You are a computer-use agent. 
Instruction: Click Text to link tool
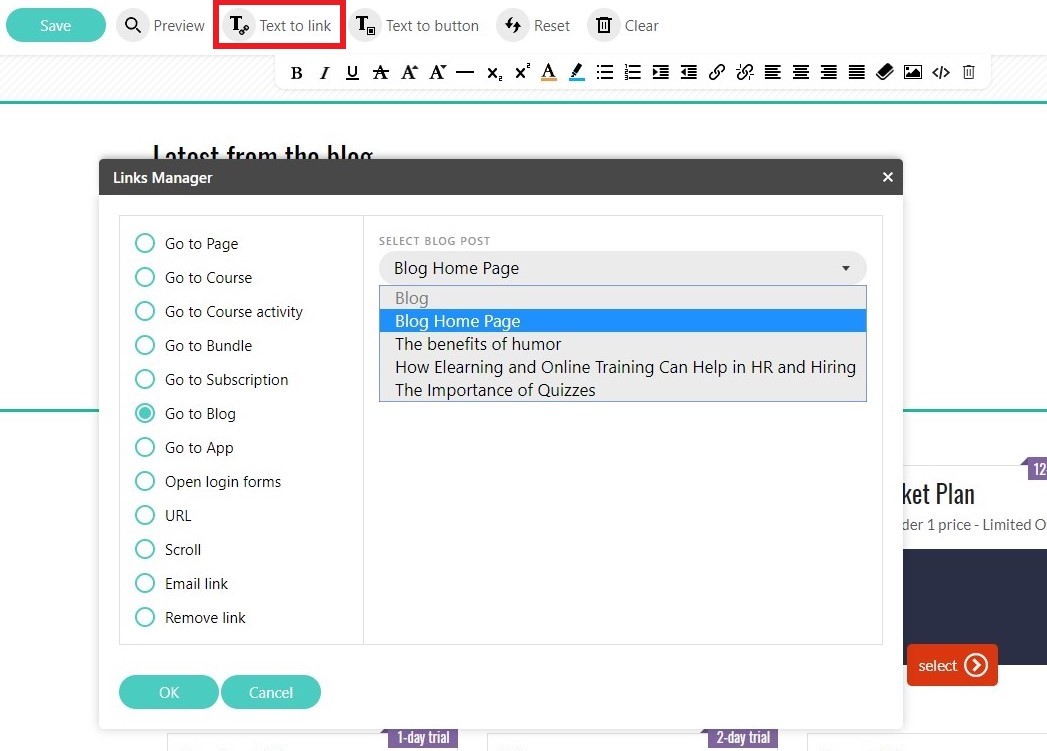point(279,25)
